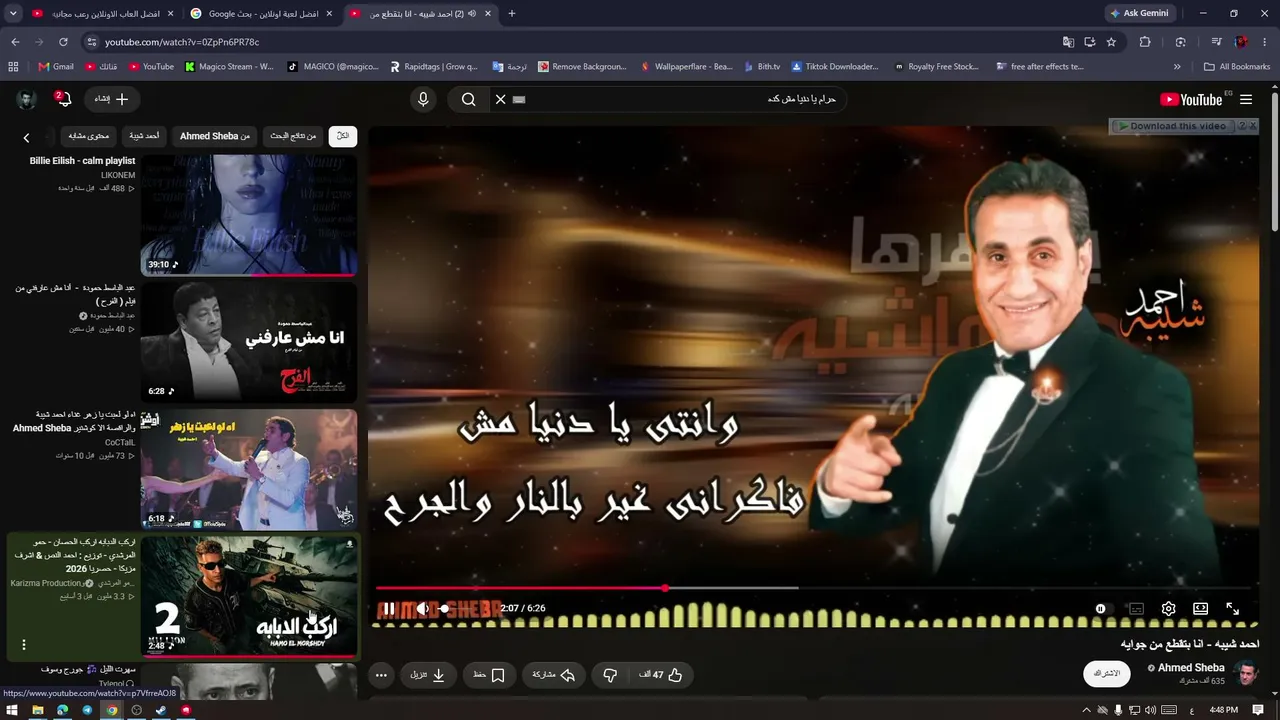Switch to theater mode in the player

pos(1200,608)
